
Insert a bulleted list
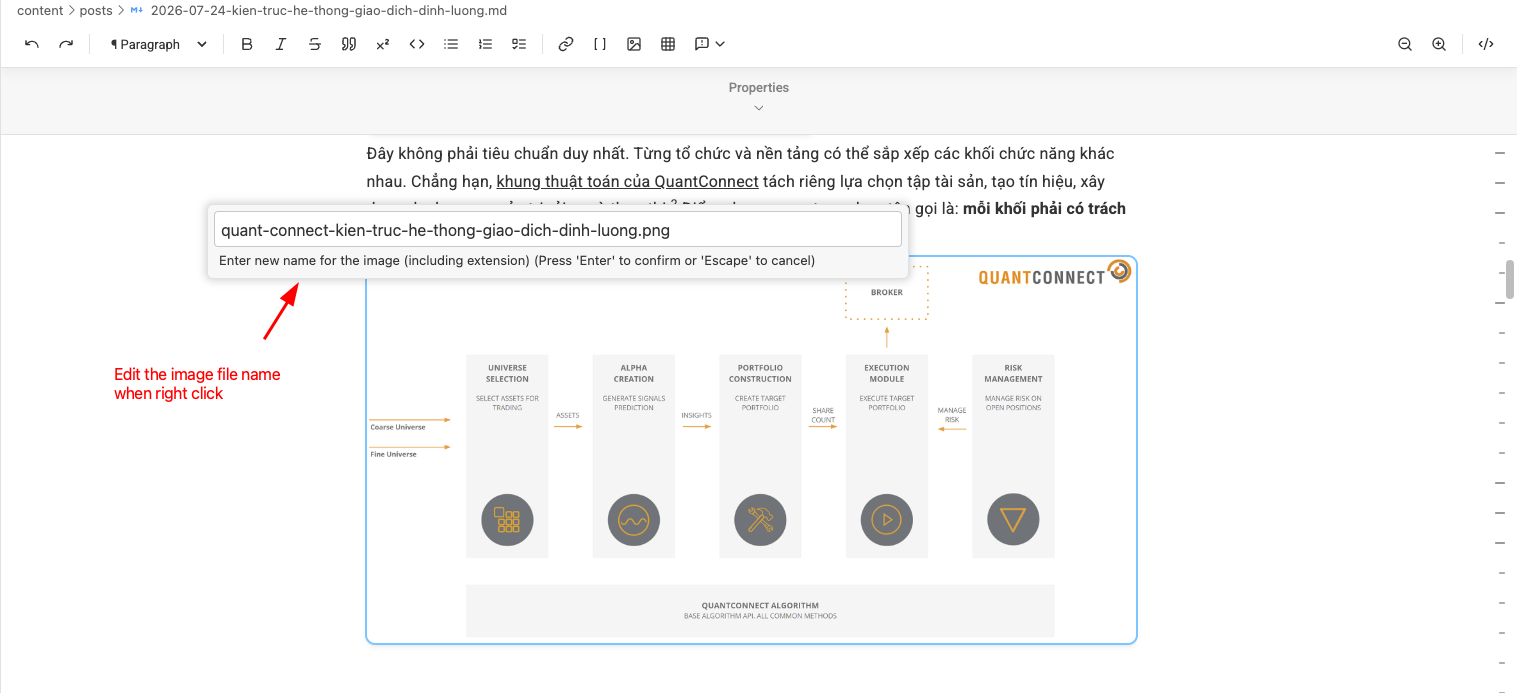[x=451, y=44]
